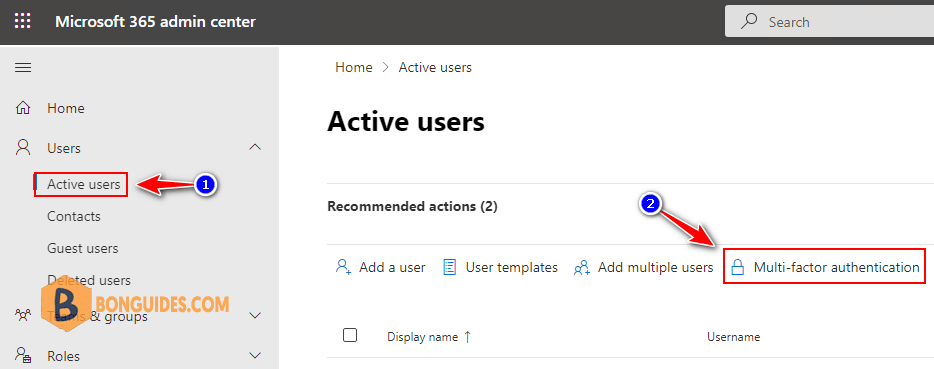Click the User templates document icon
The image size is (934, 369).
[450, 267]
